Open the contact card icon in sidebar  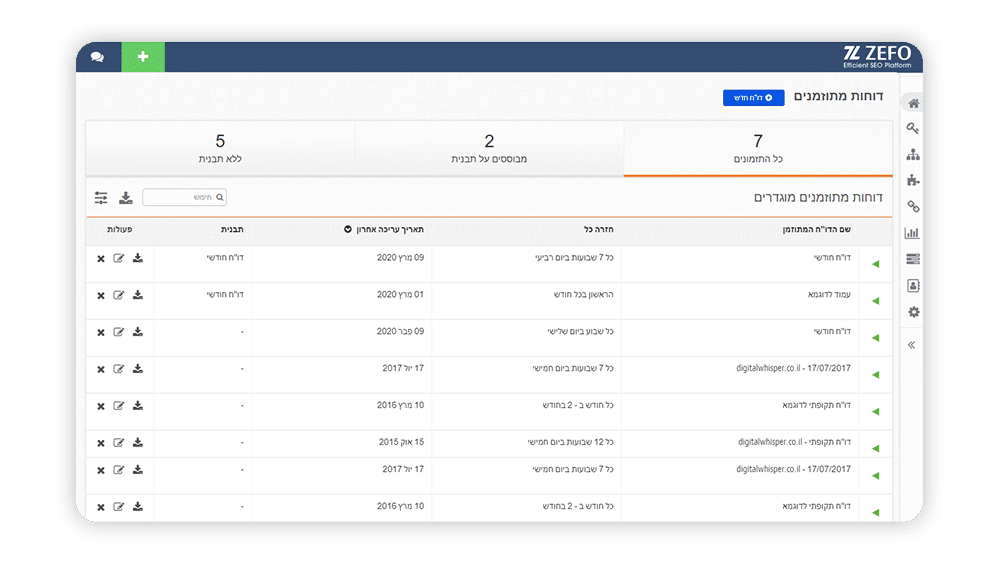(x=913, y=286)
